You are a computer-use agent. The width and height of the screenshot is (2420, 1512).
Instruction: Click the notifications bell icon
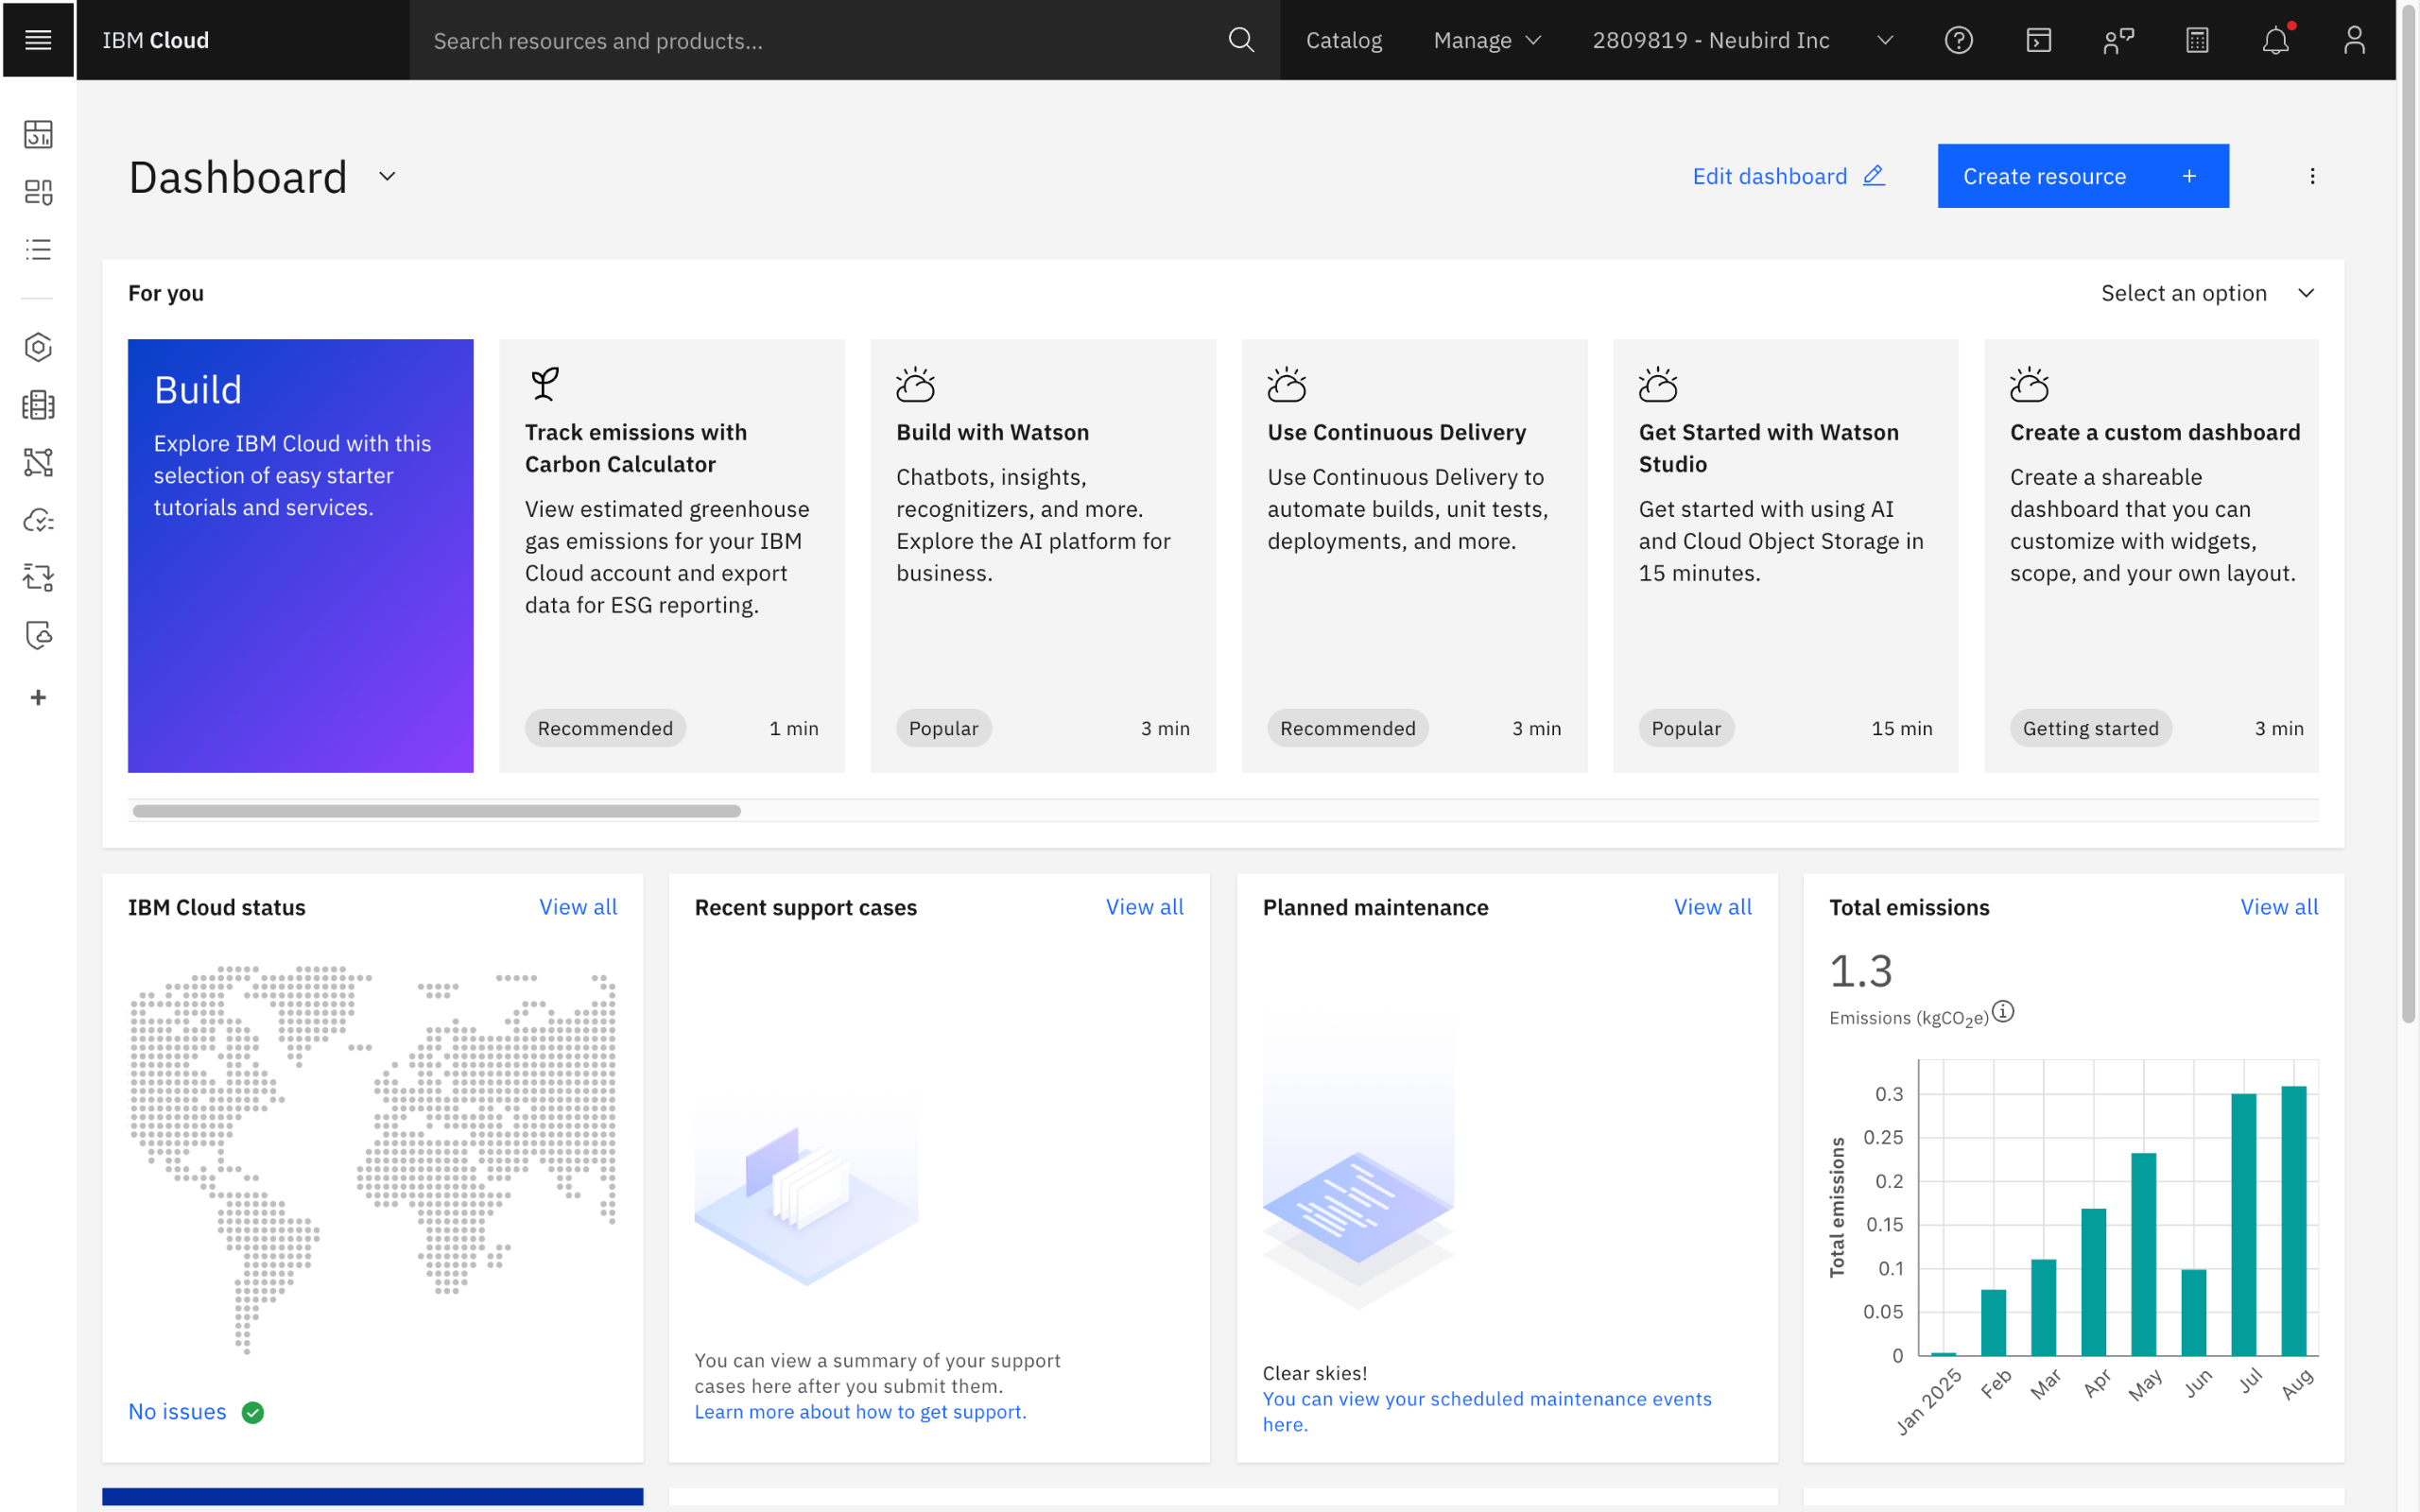(x=2275, y=40)
